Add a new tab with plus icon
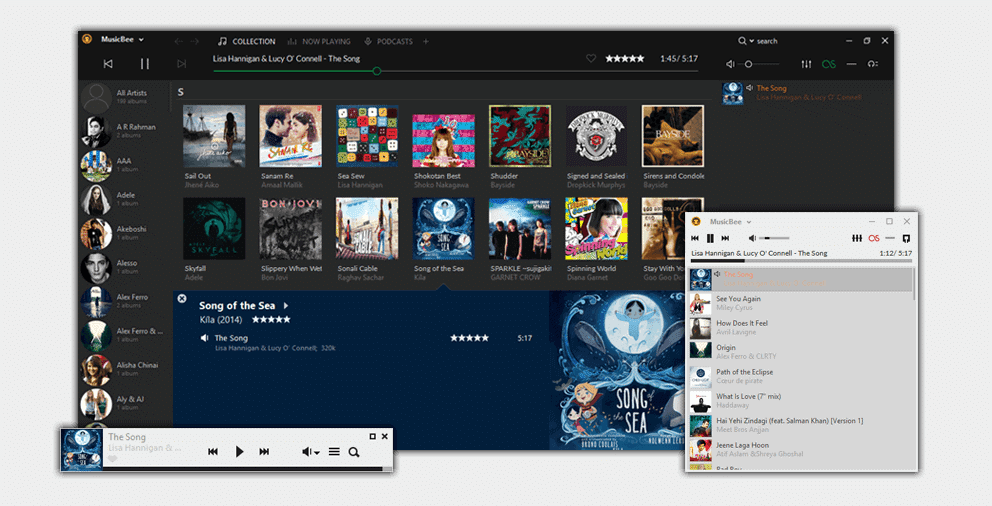 pos(426,41)
